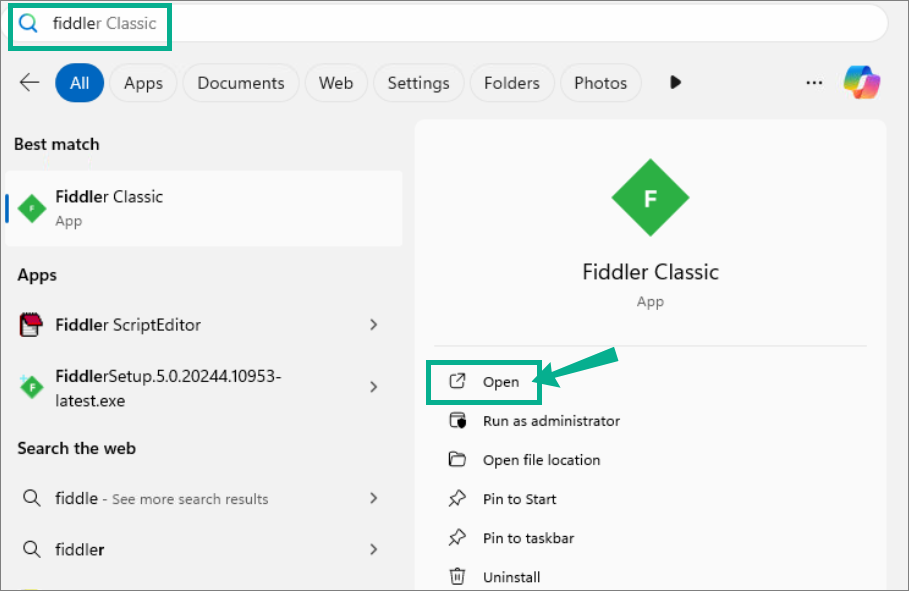Image resolution: width=909 pixels, height=591 pixels.
Task: Click the Fiddler ScriptEditor app icon
Action: (32, 325)
